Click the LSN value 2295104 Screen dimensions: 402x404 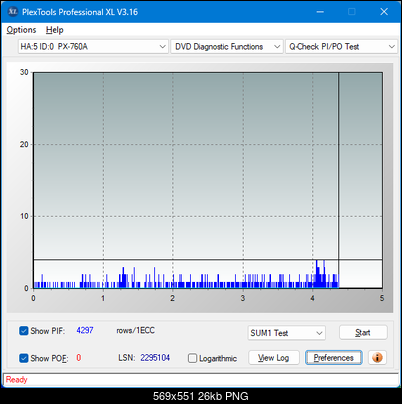pyautogui.click(x=155, y=358)
